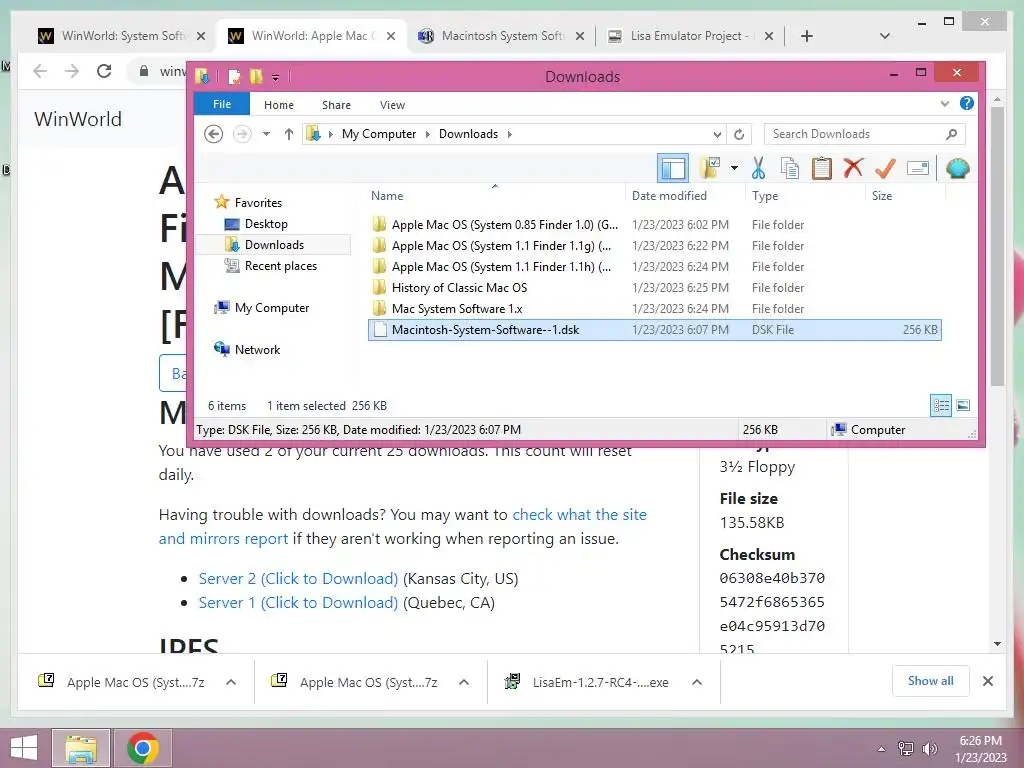Open the folder options dropdown arrow
The width and height of the screenshot is (1024, 768).
coord(735,168)
